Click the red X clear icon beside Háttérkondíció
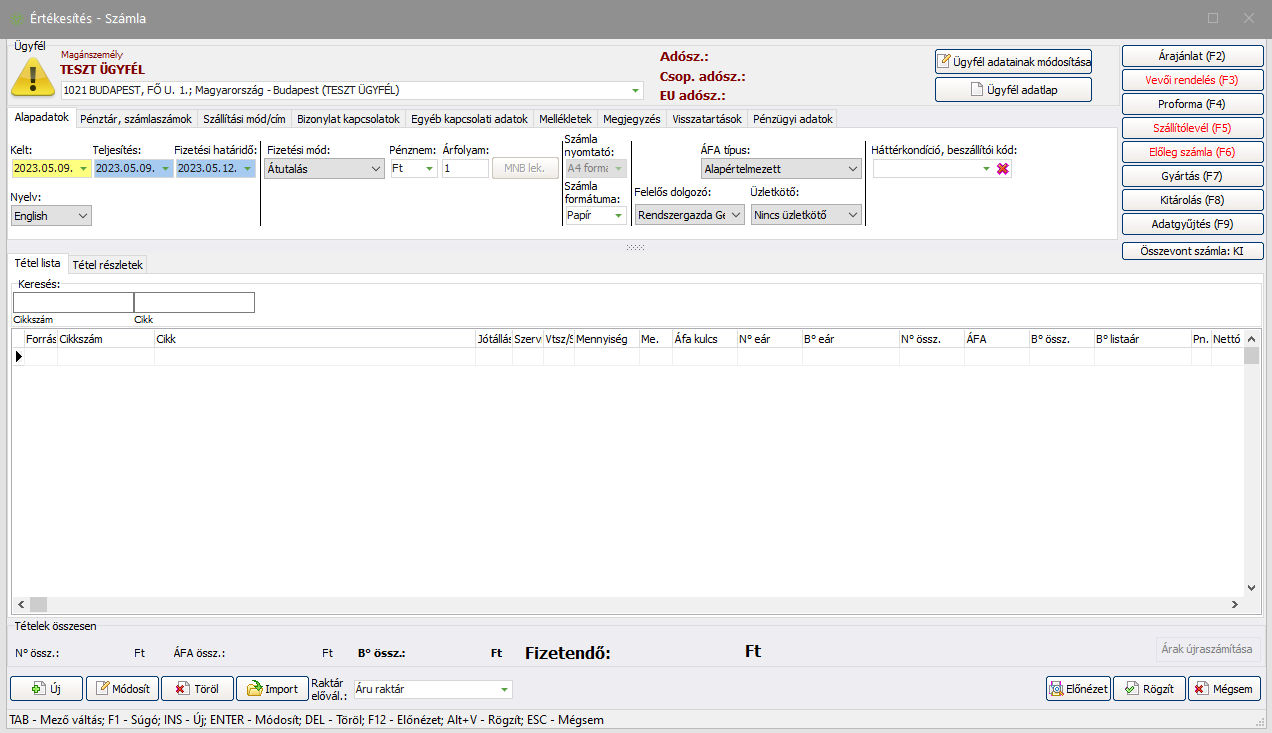Viewport: 1272px width, 733px height. (x=1003, y=169)
